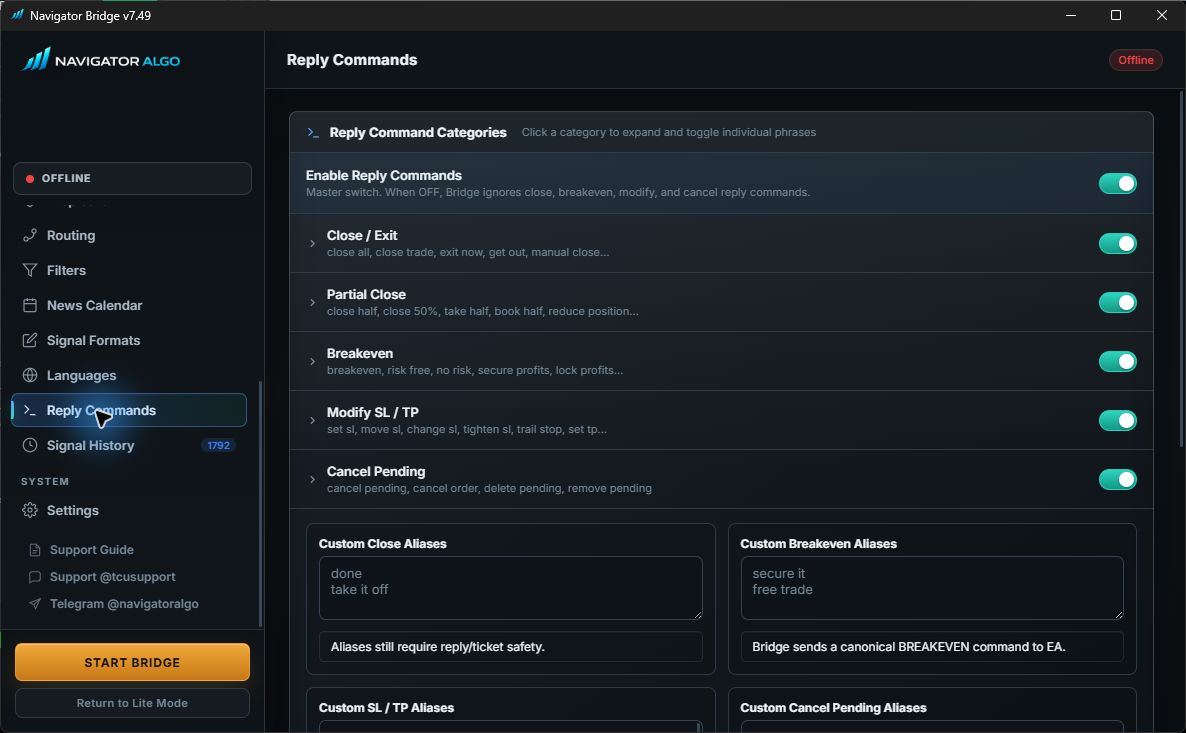Click the SYSTEM section label
The width and height of the screenshot is (1186, 733).
(x=45, y=481)
